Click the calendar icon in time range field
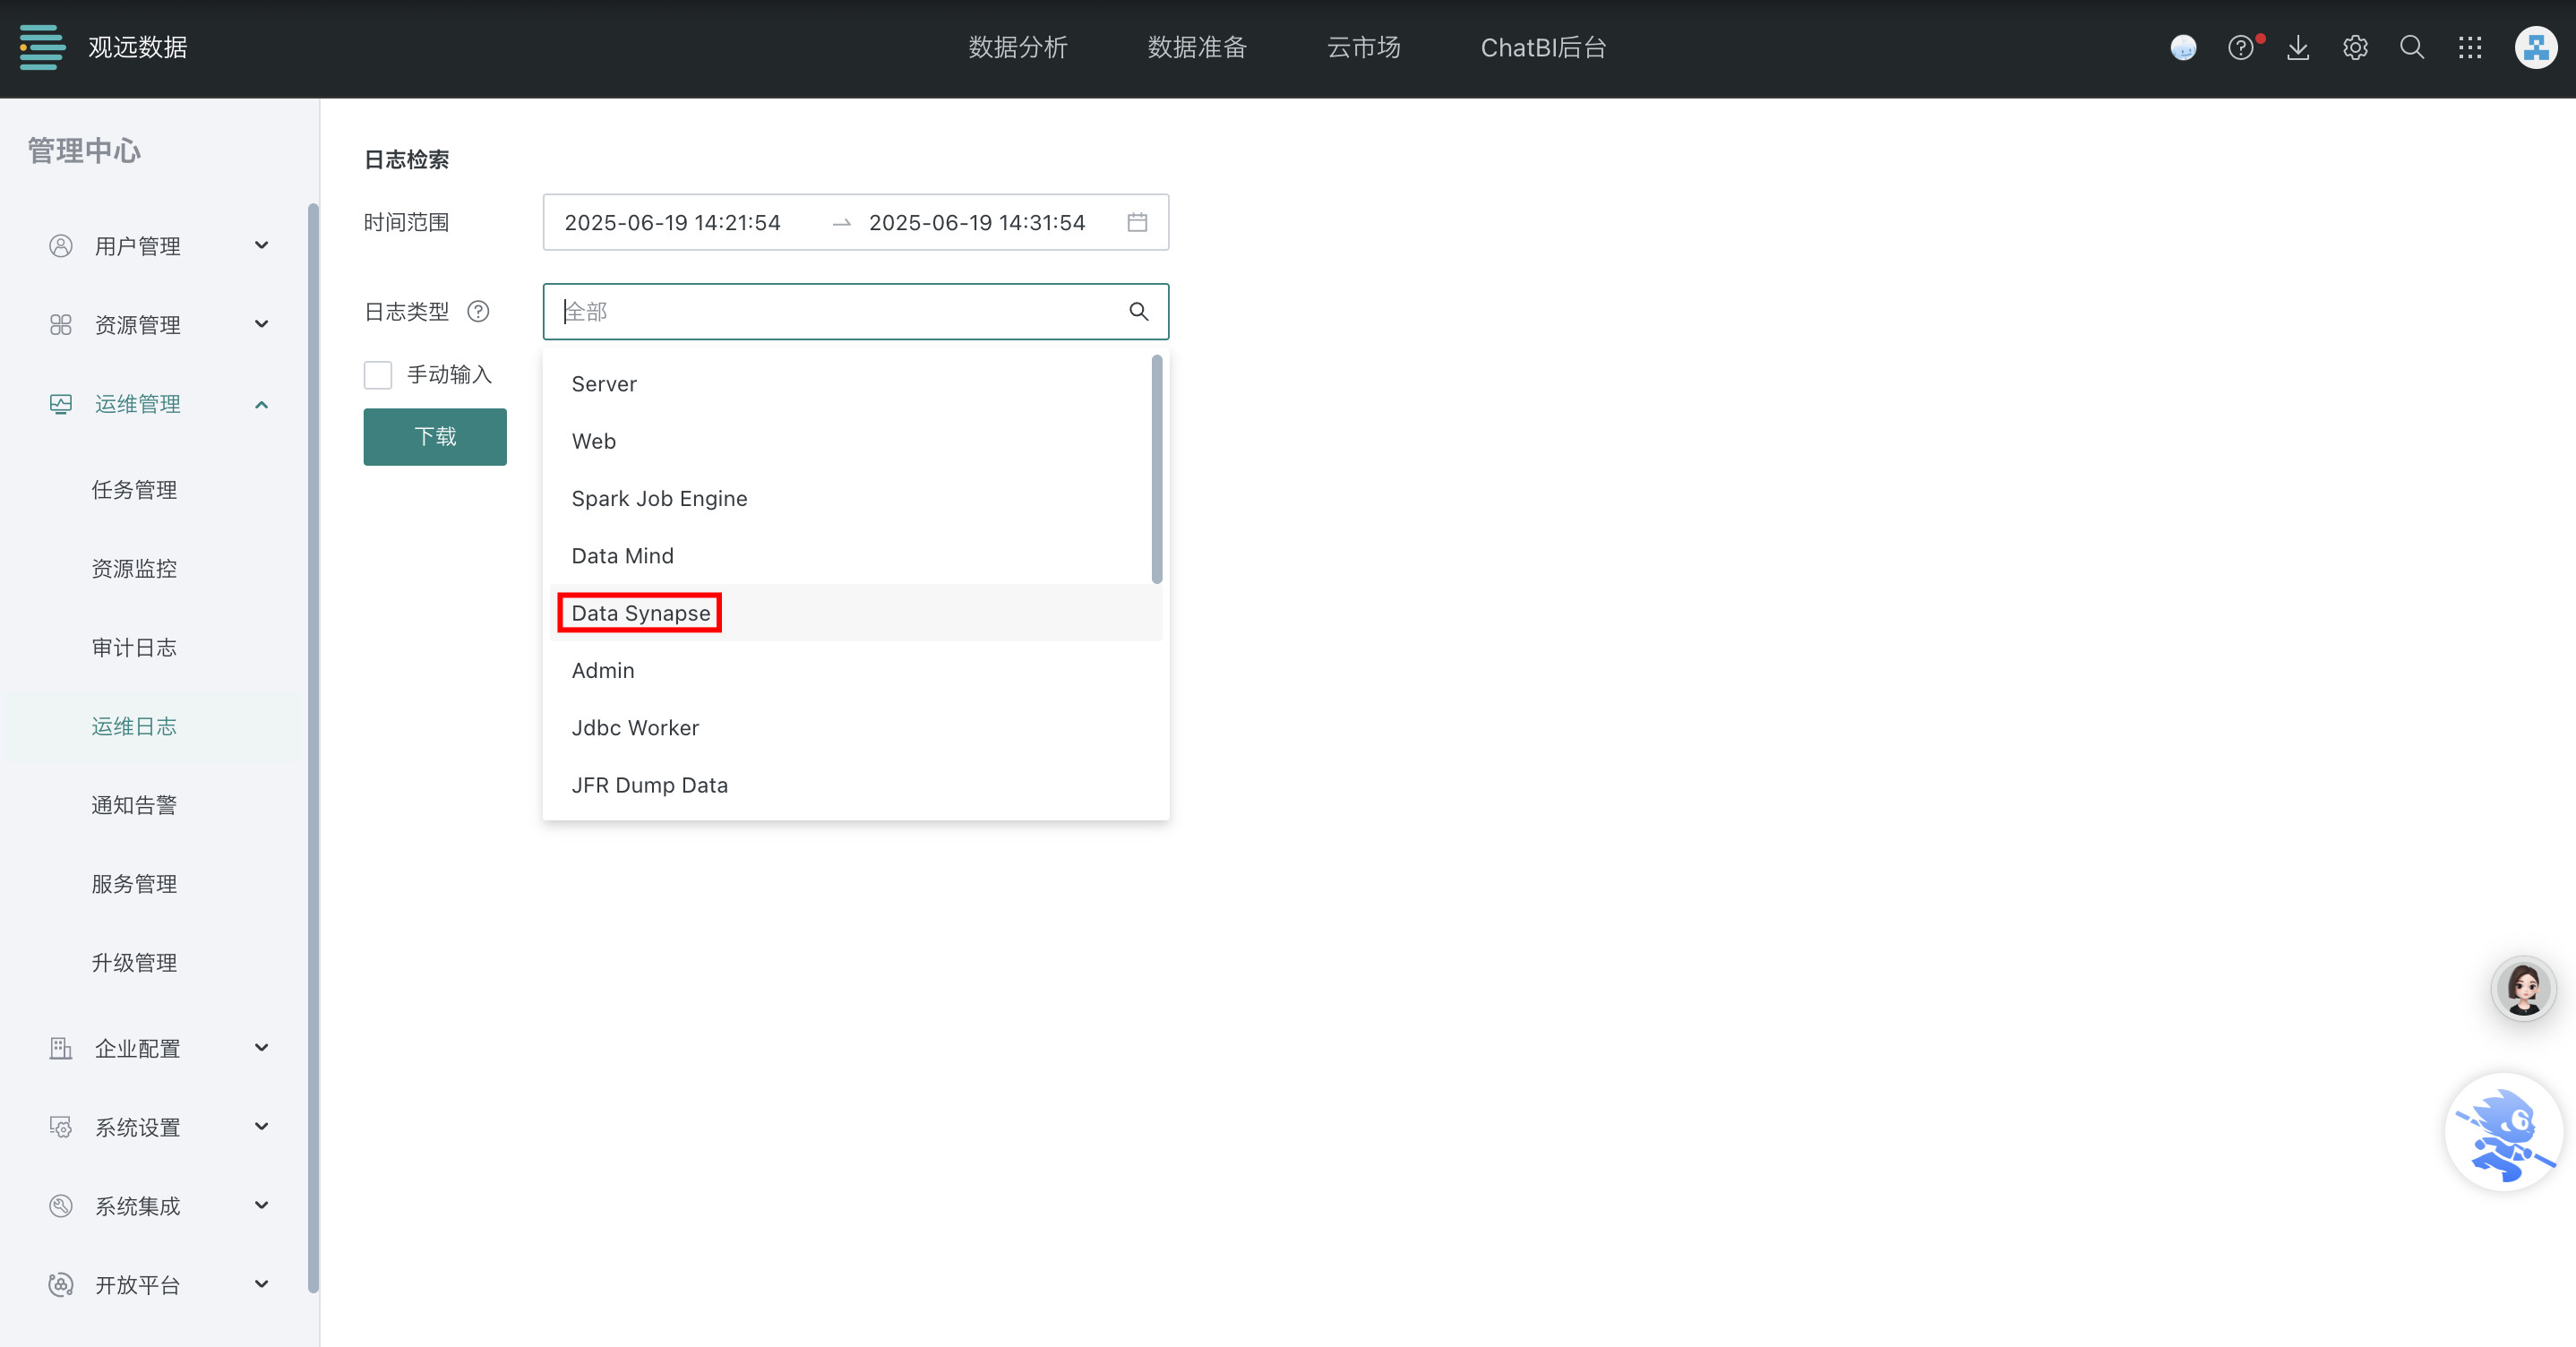The width and height of the screenshot is (2576, 1347). click(x=1137, y=222)
